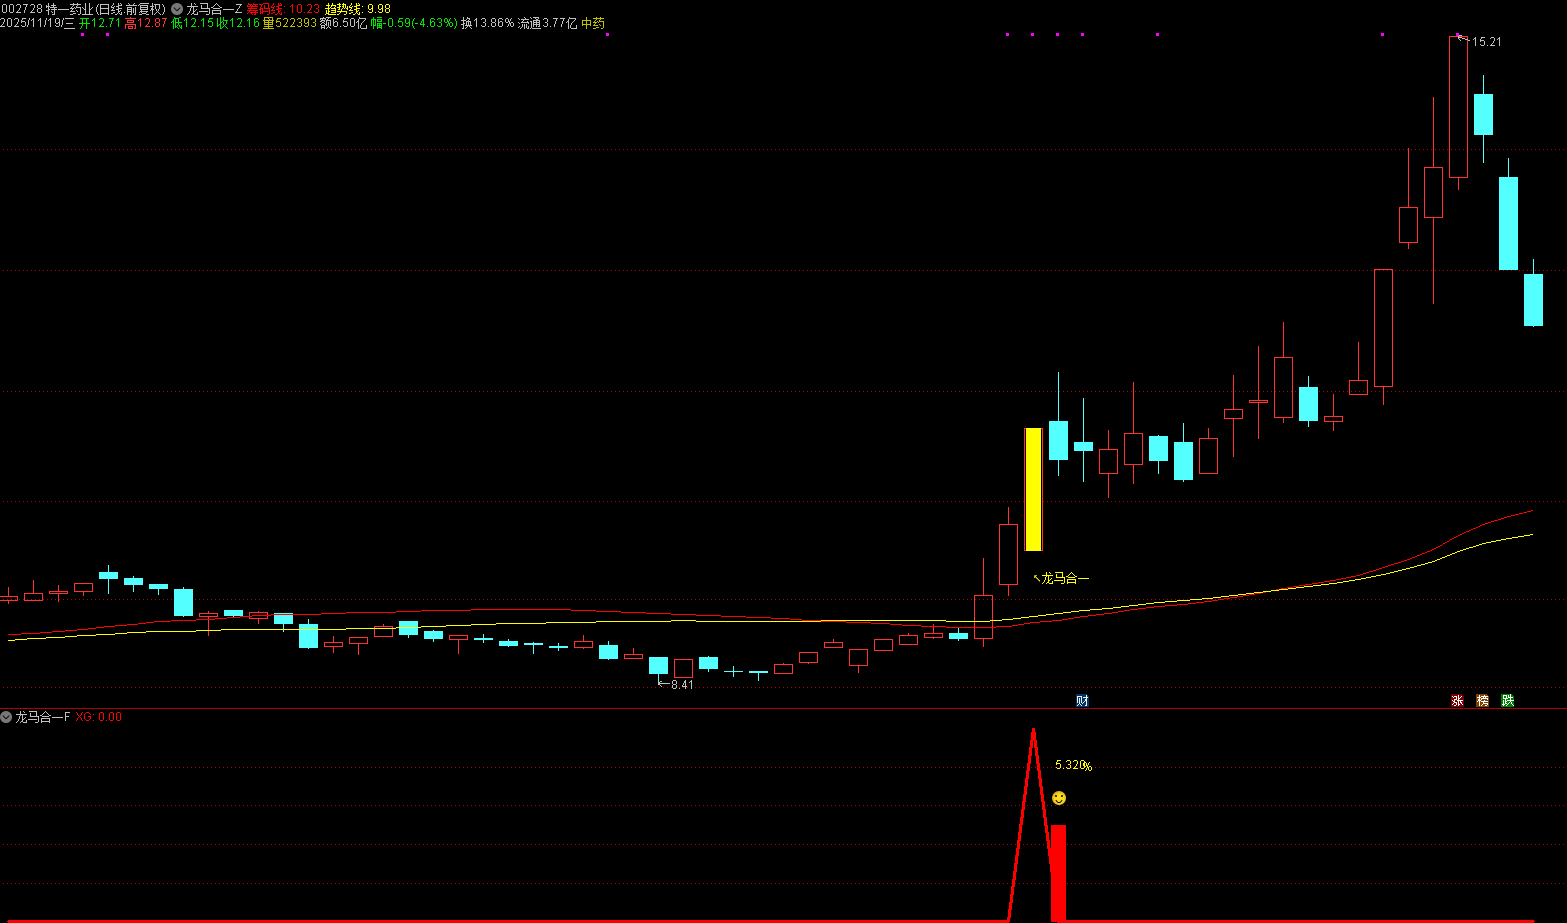The height and width of the screenshot is (923, 1567).
Task: Click the blue 财 finance marker icon
Action: [1082, 700]
